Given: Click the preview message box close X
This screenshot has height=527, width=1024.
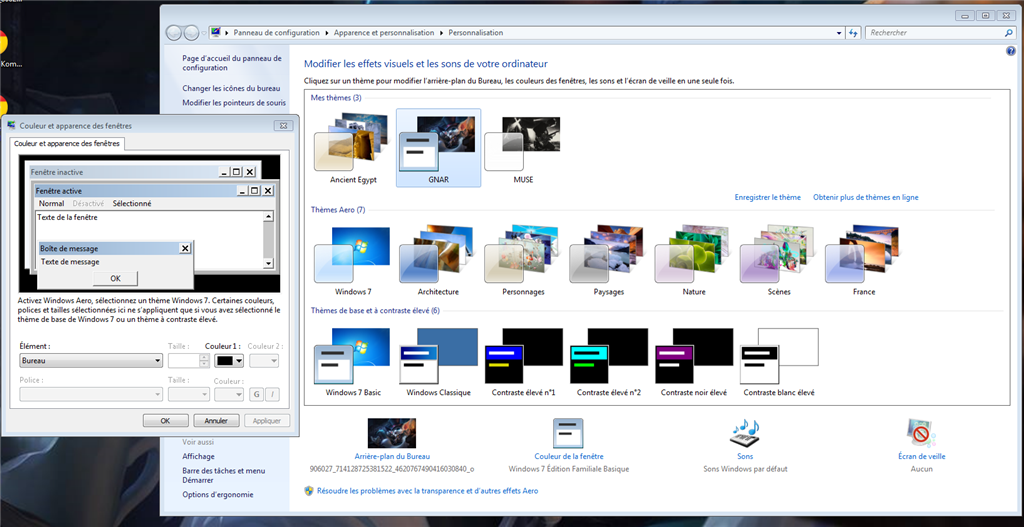Looking at the screenshot, I should click(x=185, y=248).
